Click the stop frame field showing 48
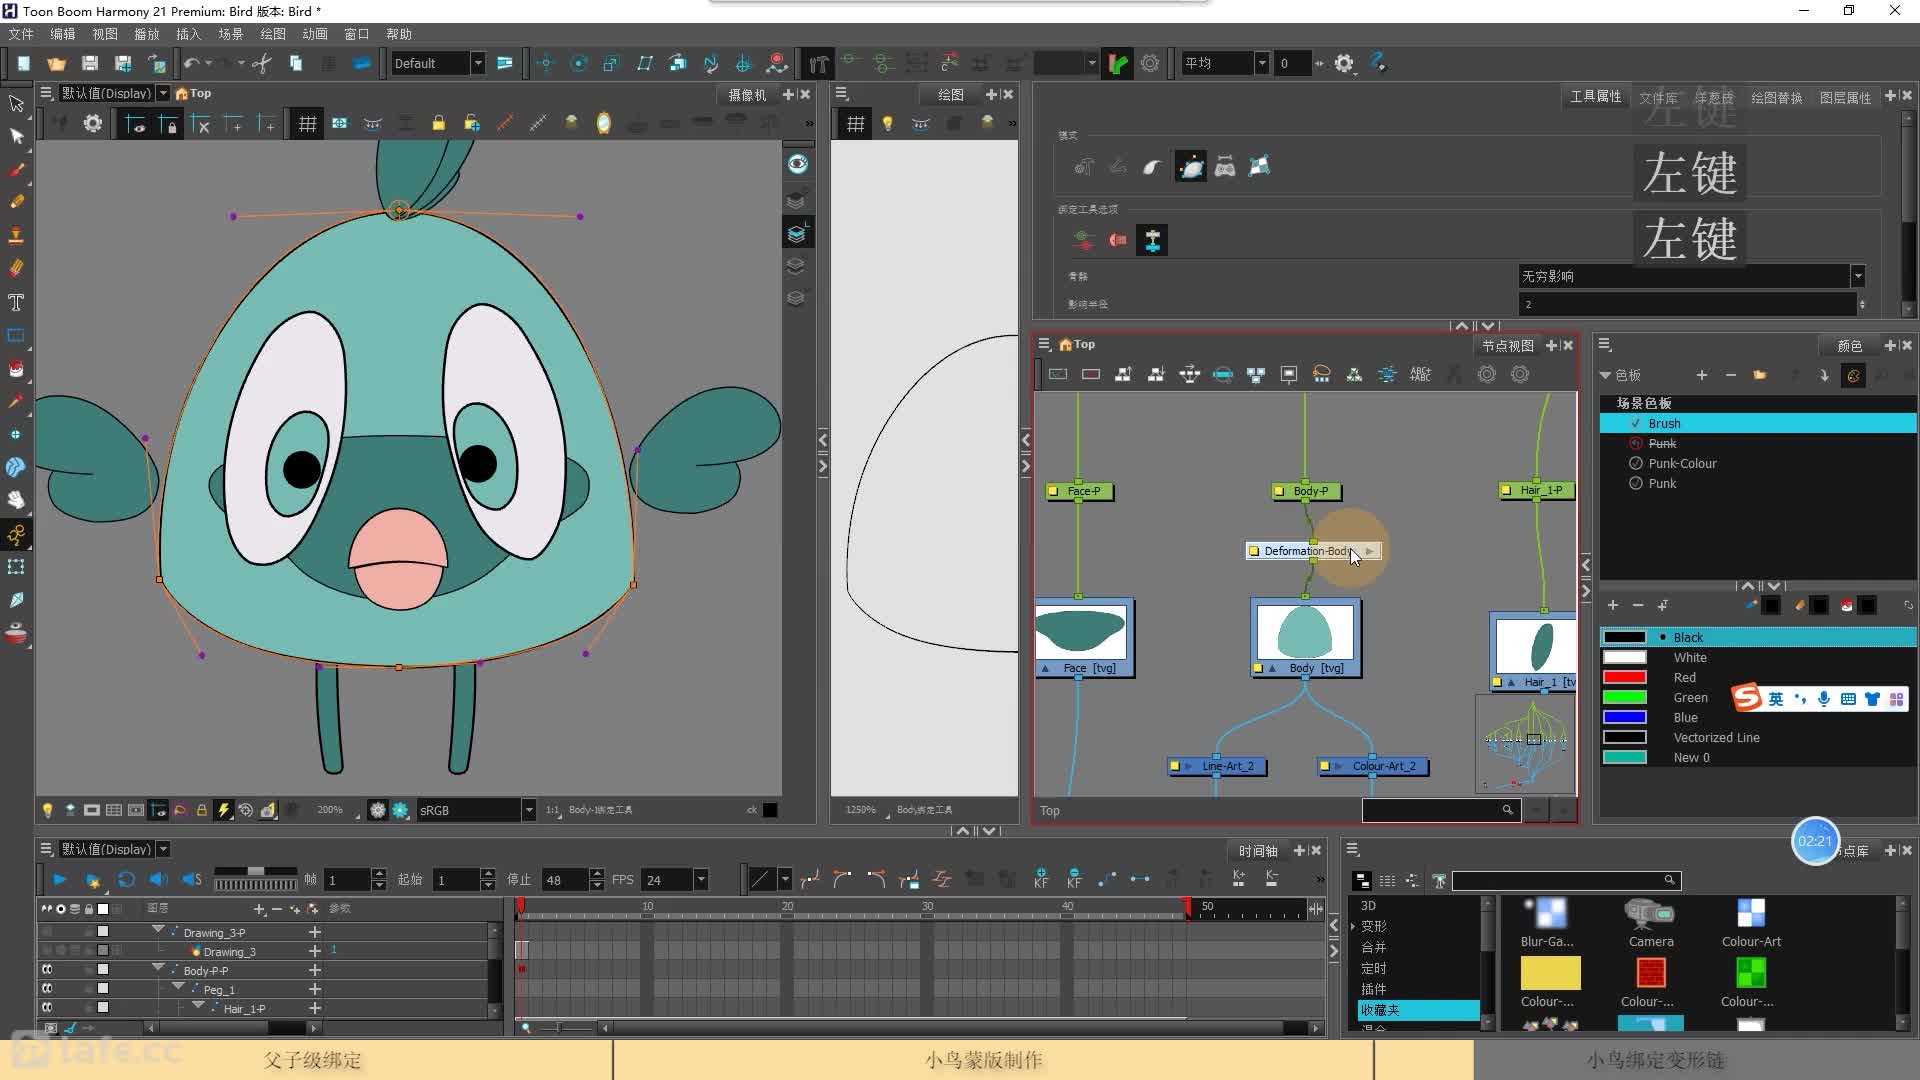1920x1080 pixels. point(565,880)
